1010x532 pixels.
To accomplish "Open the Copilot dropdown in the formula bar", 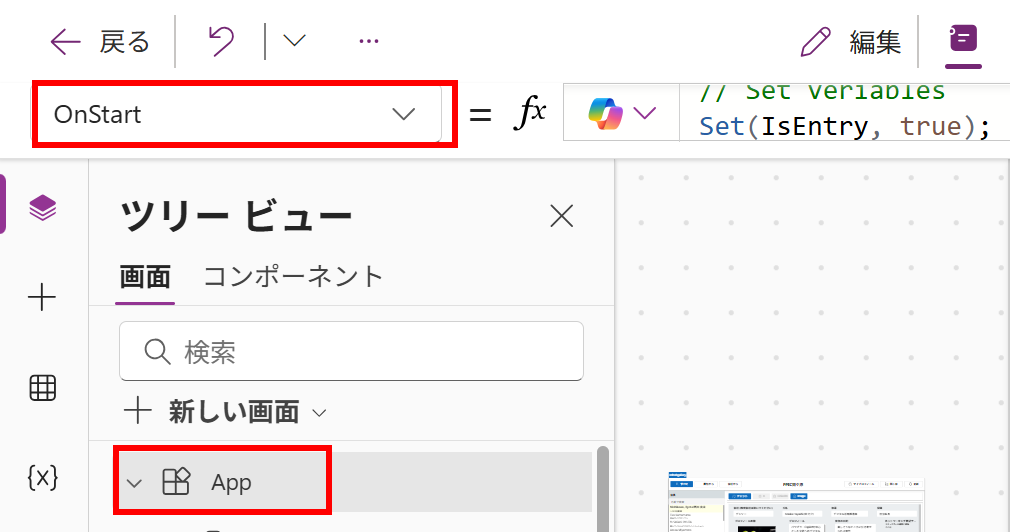I will point(621,113).
